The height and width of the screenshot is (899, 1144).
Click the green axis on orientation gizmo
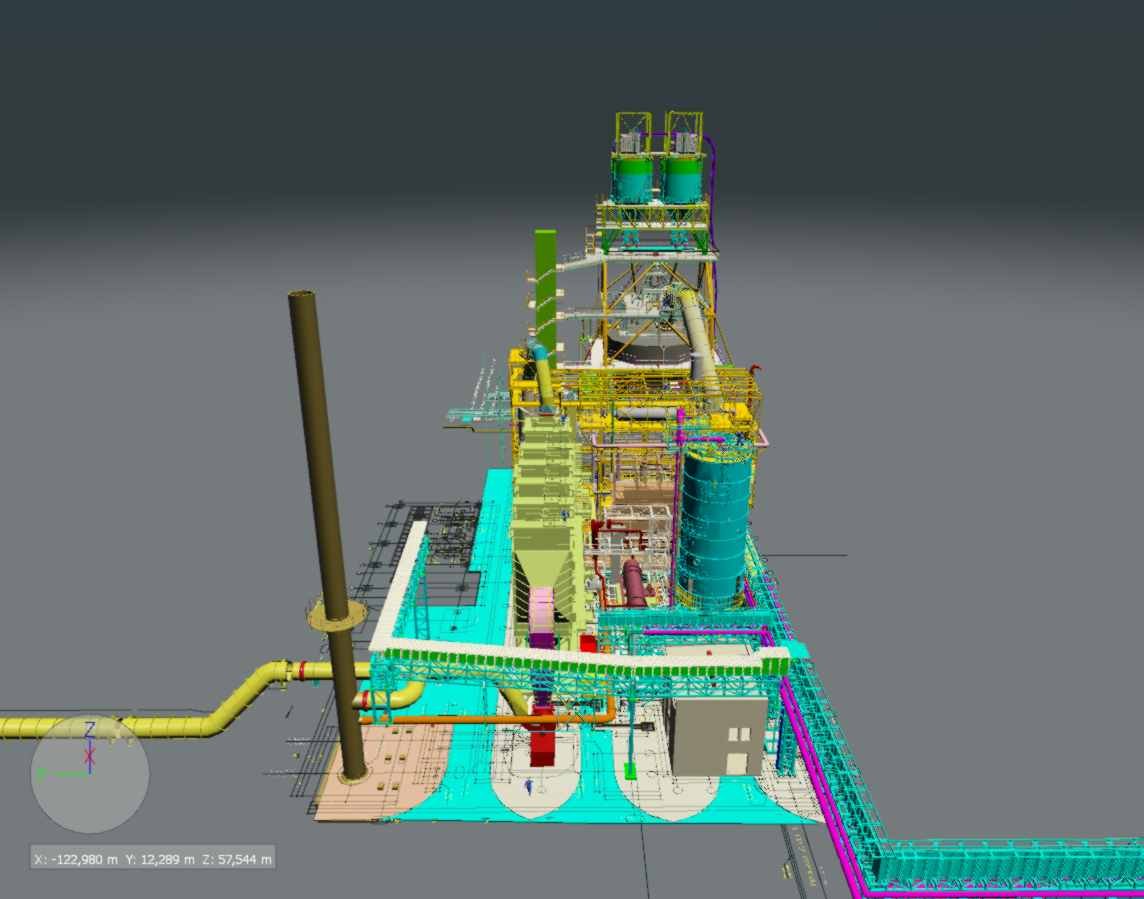60,773
